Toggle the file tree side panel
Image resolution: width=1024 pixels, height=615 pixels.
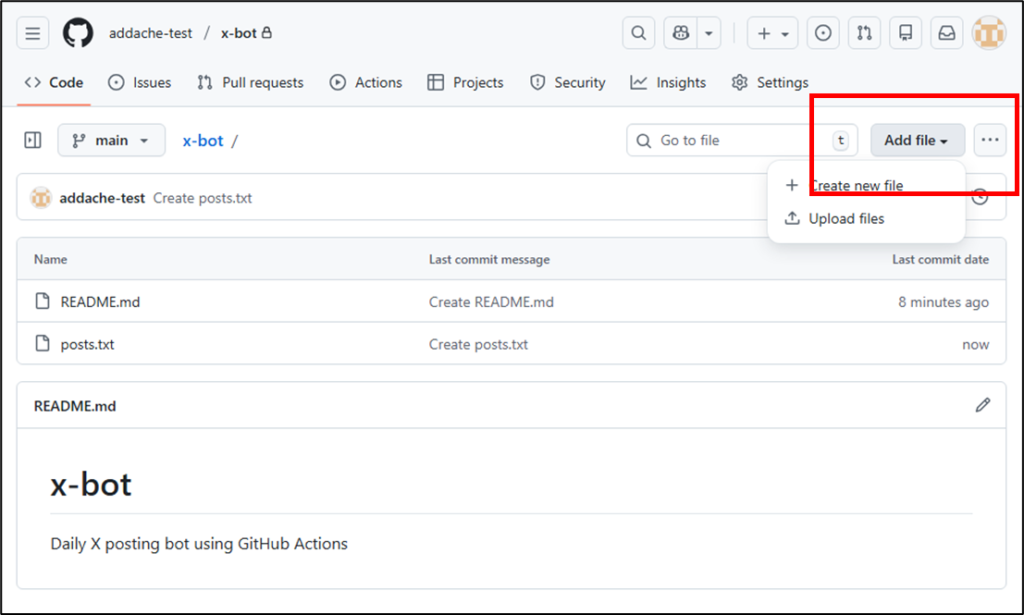[33, 140]
